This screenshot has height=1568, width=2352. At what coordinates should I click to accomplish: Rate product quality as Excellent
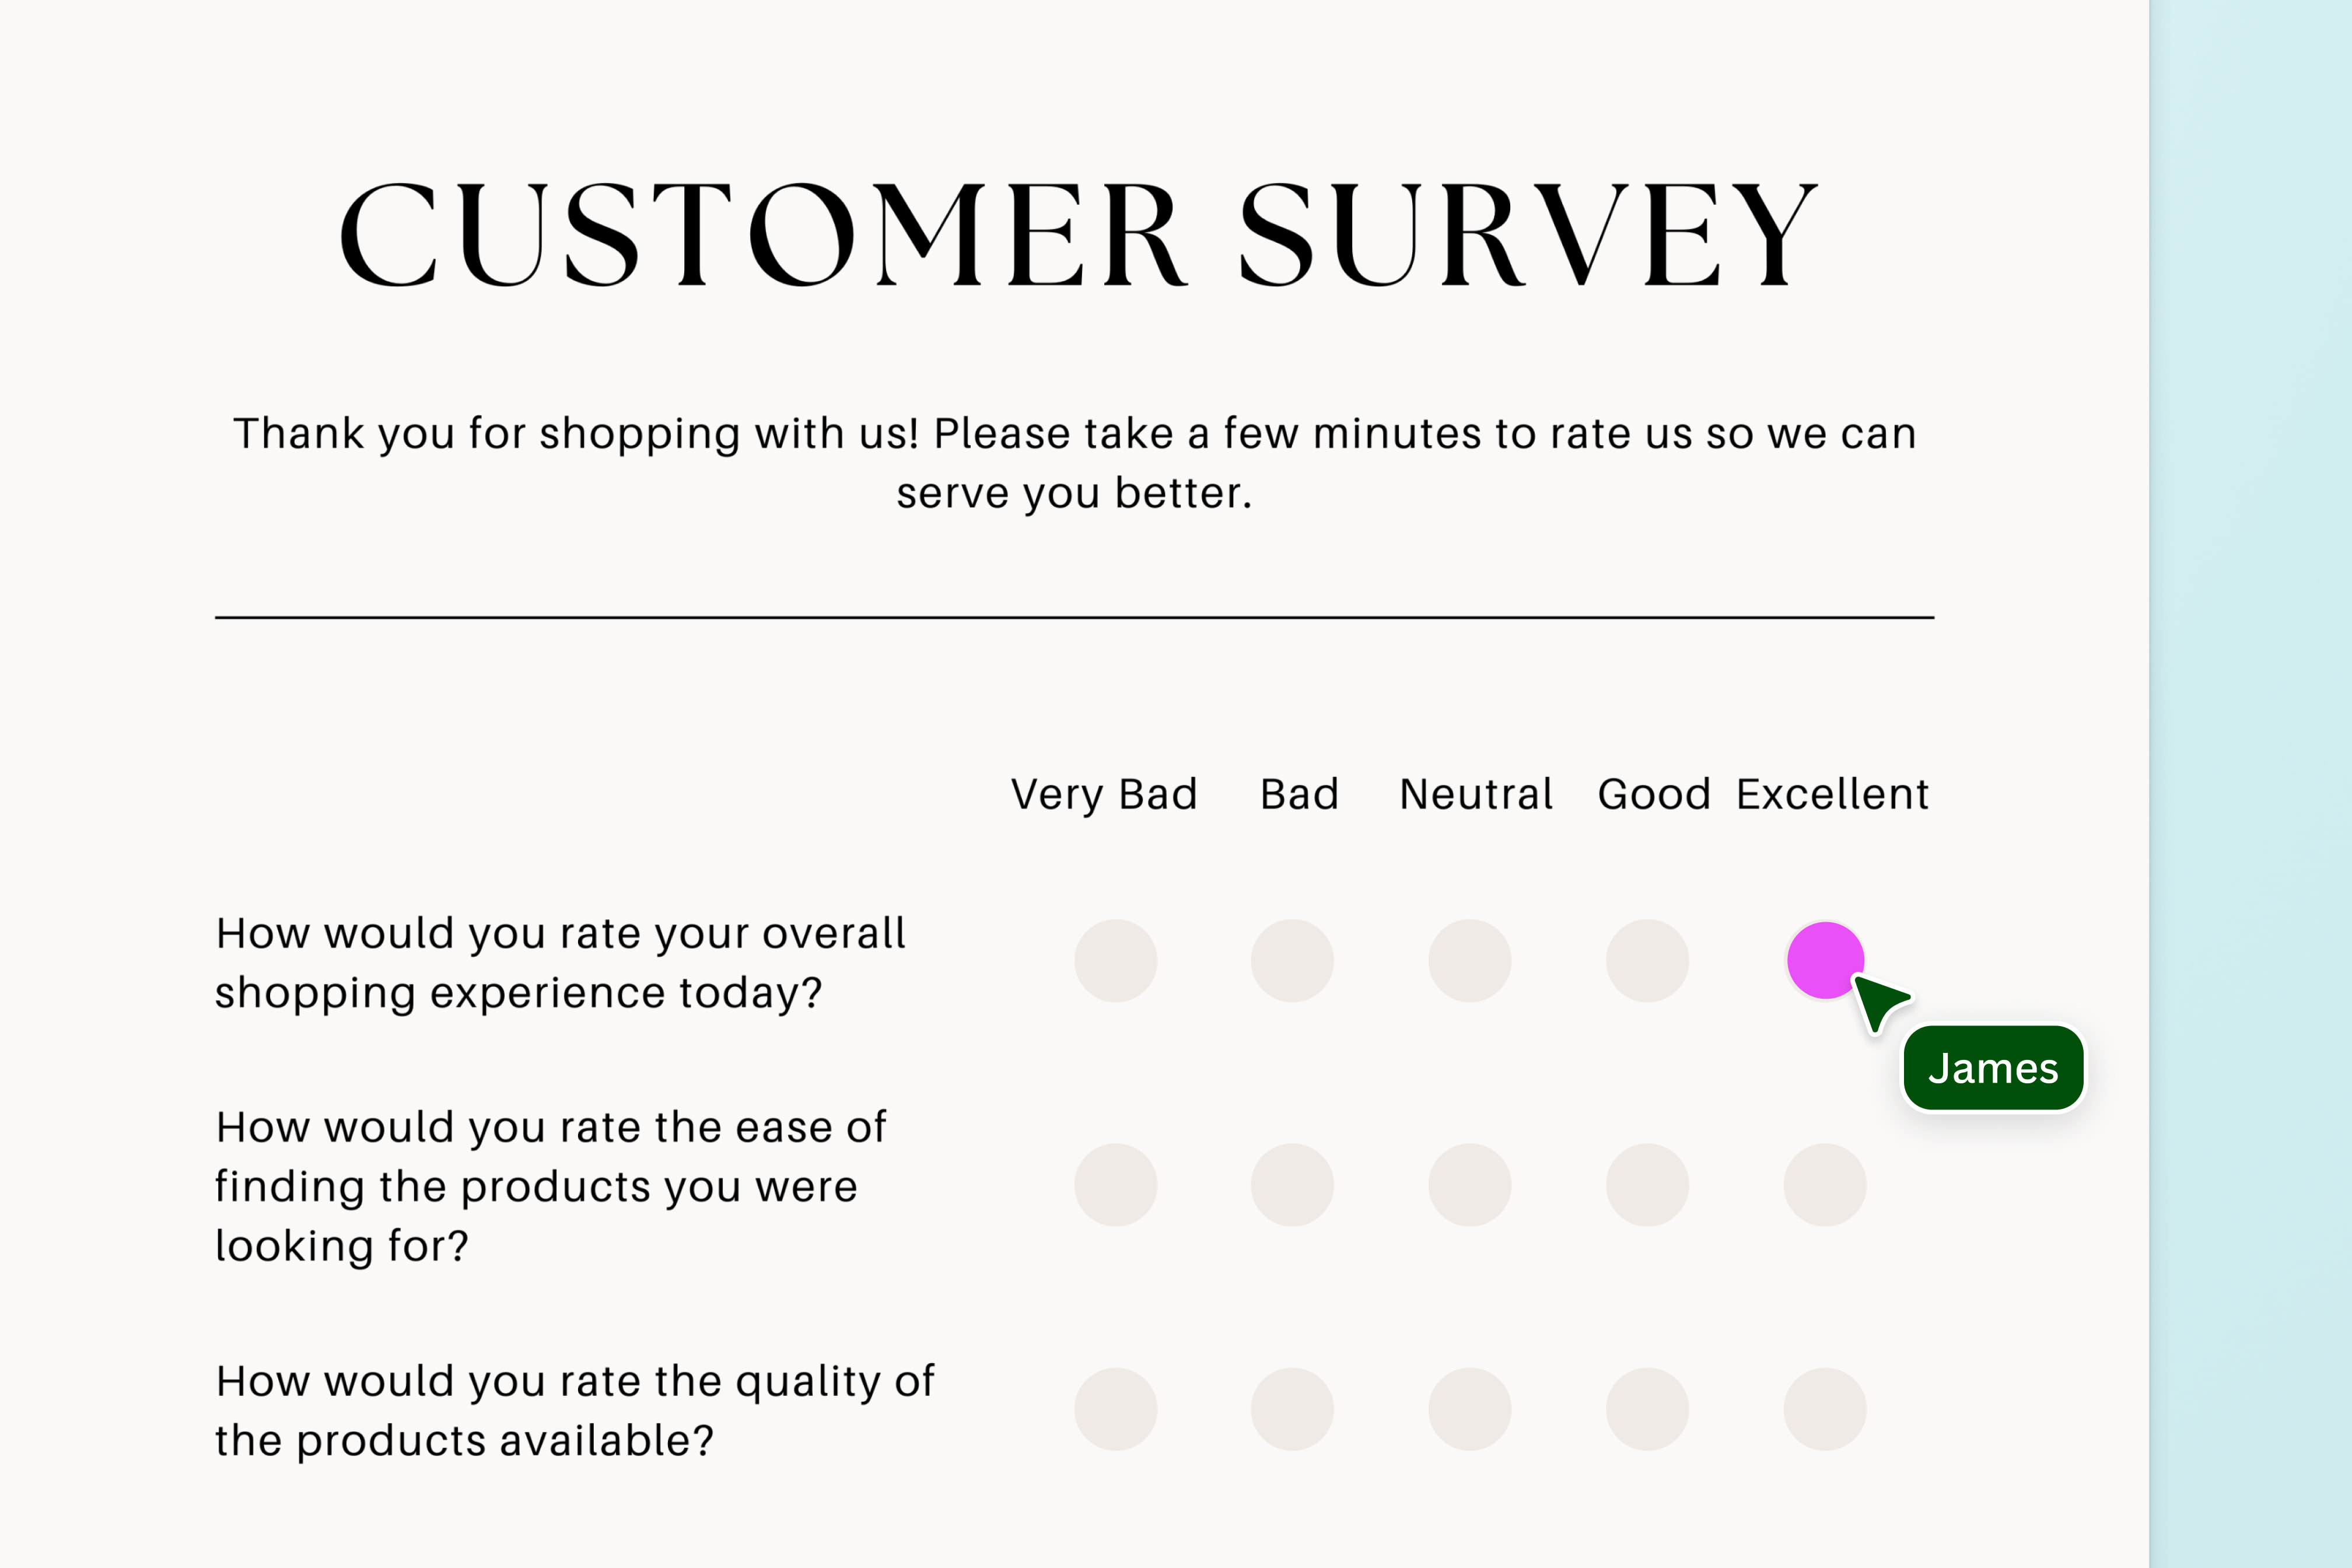[1825, 1409]
